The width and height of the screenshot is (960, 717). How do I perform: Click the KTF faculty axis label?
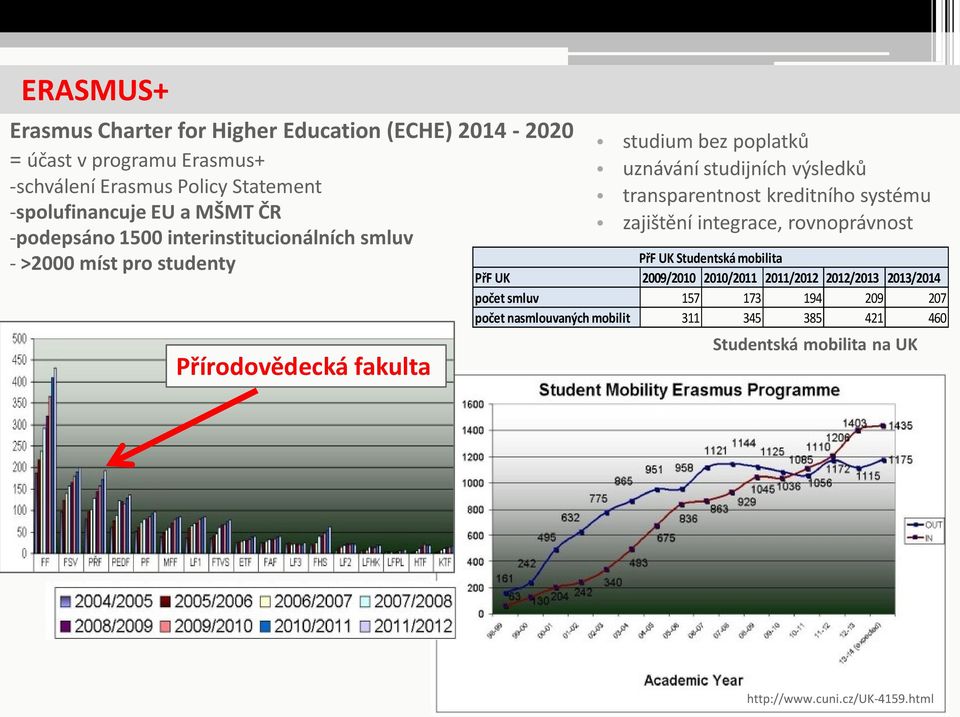click(445, 561)
